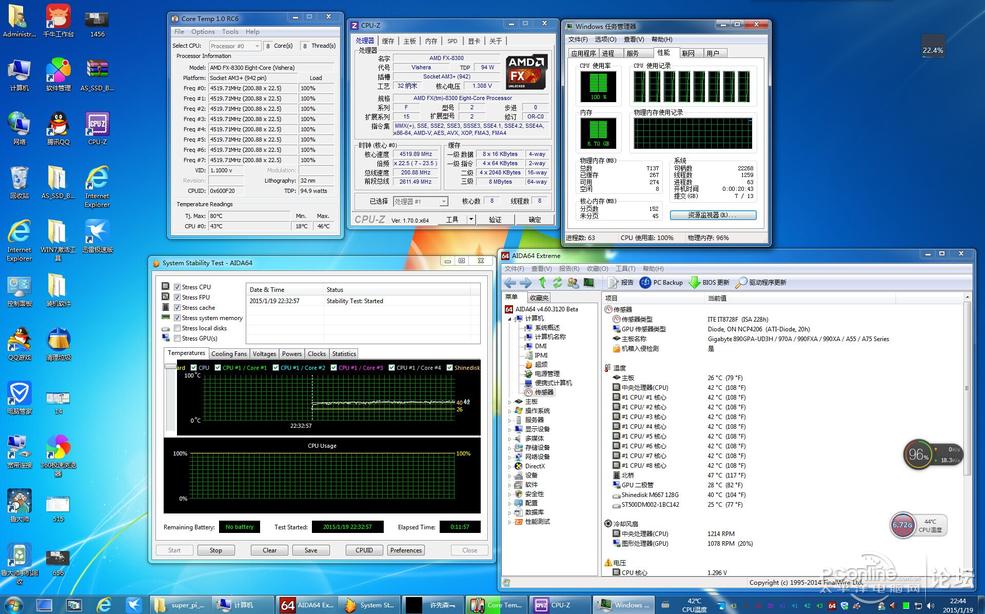985x614 pixels.
Task: Expand the operating system node in AIDA64 tree
Action: [x=510, y=411]
